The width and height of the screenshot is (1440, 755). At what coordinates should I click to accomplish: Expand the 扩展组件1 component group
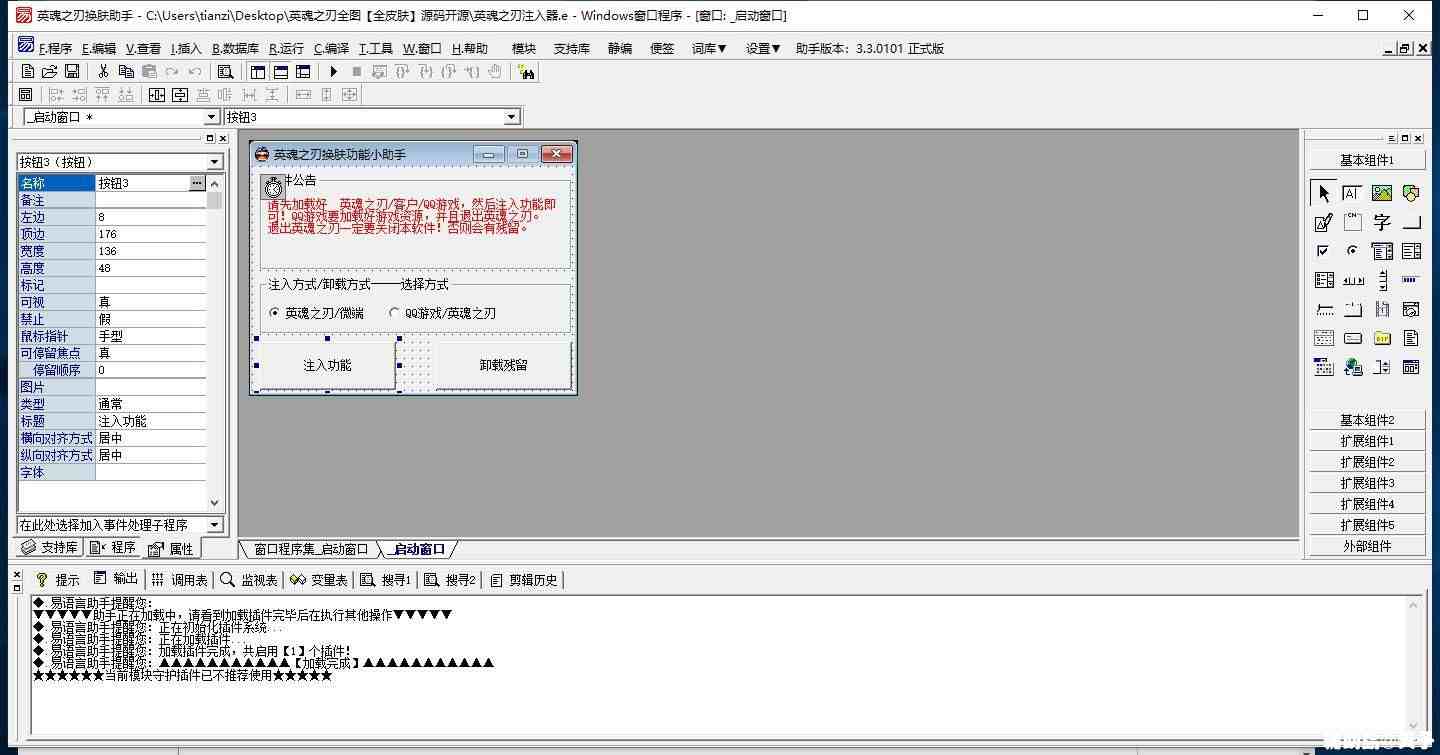coord(1367,441)
